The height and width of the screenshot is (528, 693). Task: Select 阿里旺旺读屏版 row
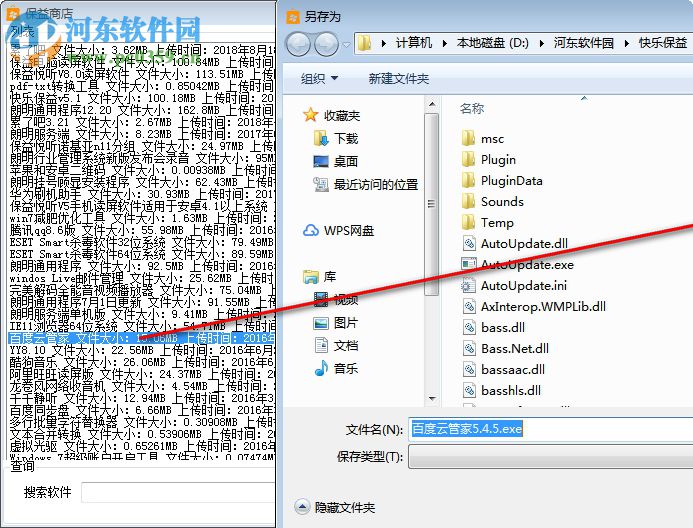pos(141,374)
